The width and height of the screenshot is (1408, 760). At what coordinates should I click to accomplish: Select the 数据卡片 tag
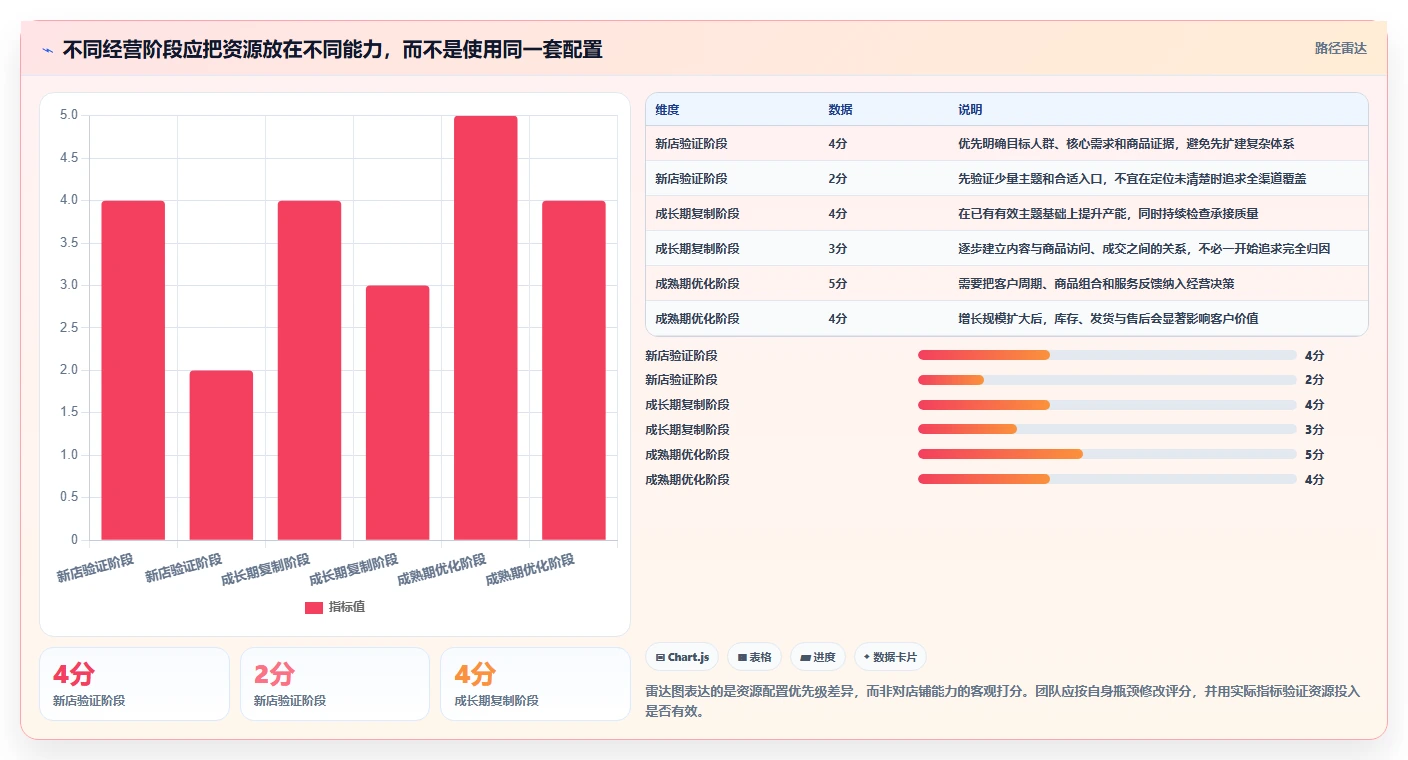[890, 657]
